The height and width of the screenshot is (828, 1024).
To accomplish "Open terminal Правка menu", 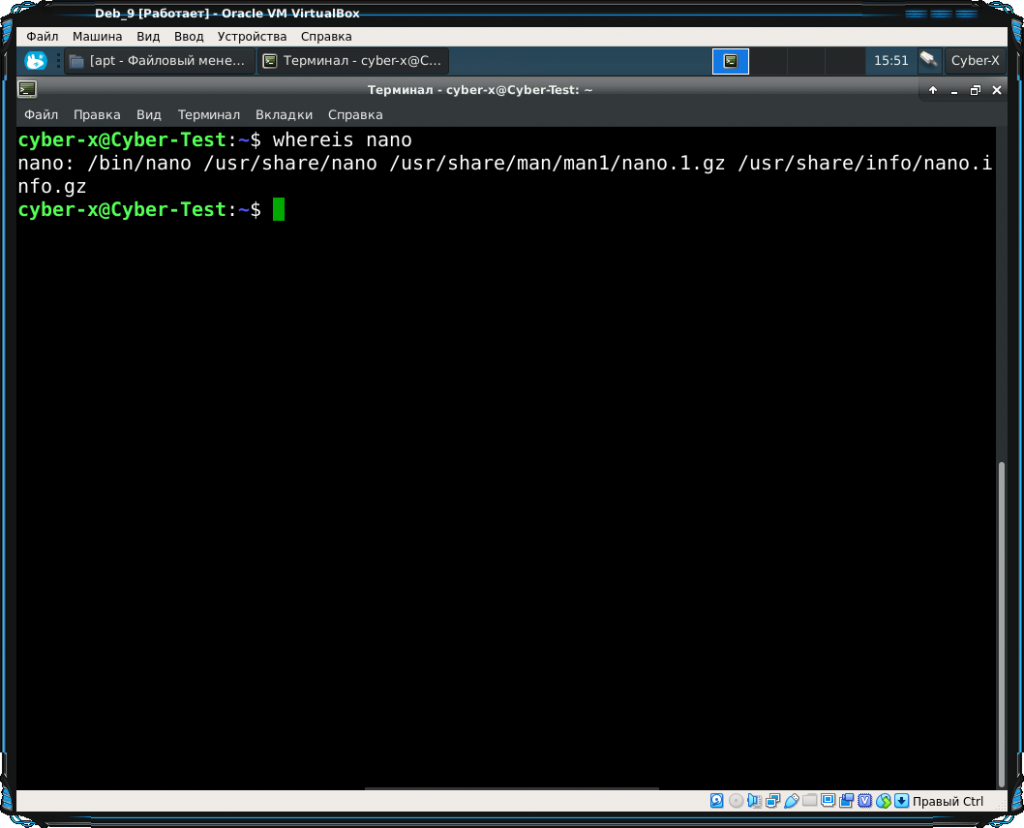I will 97,115.
